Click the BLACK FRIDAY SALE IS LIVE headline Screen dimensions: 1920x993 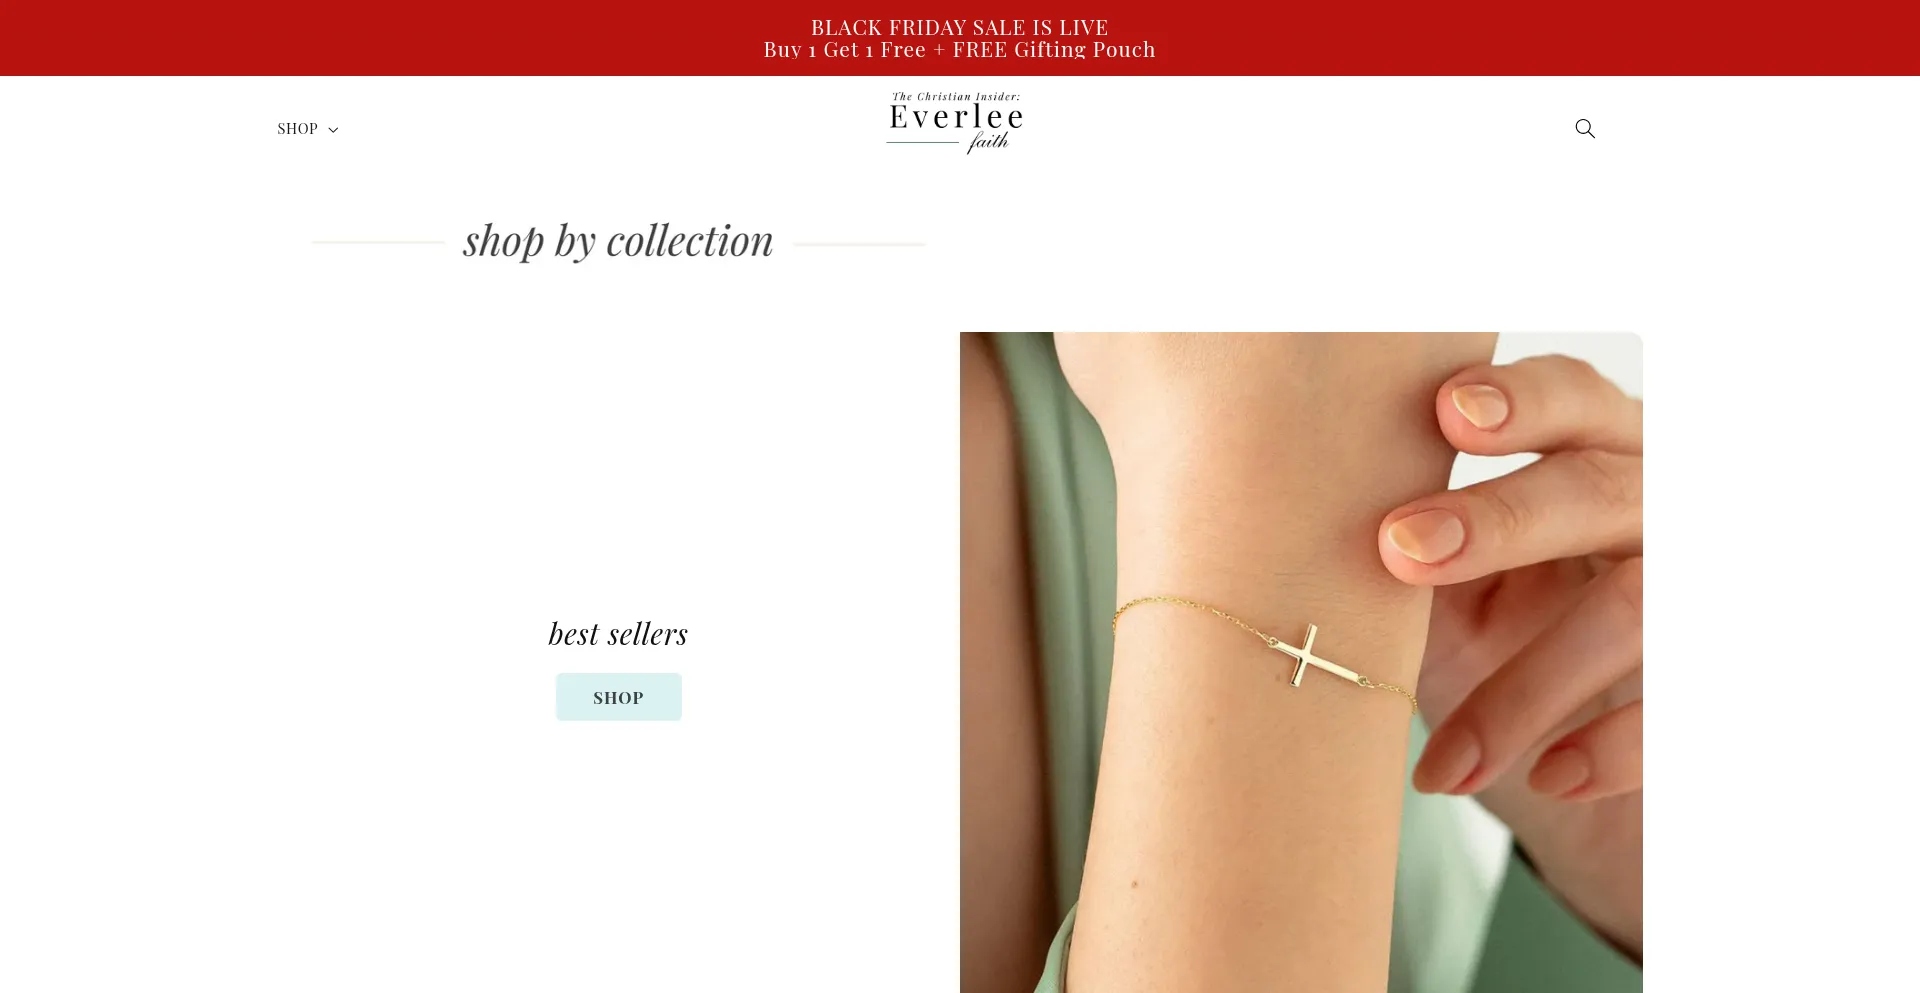(960, 27)
